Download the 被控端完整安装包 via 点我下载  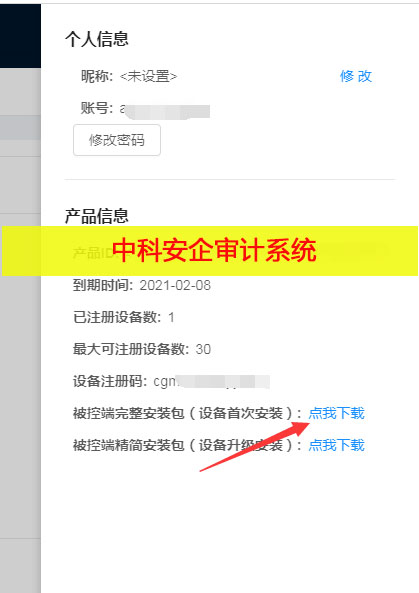[x=336, y=413]
